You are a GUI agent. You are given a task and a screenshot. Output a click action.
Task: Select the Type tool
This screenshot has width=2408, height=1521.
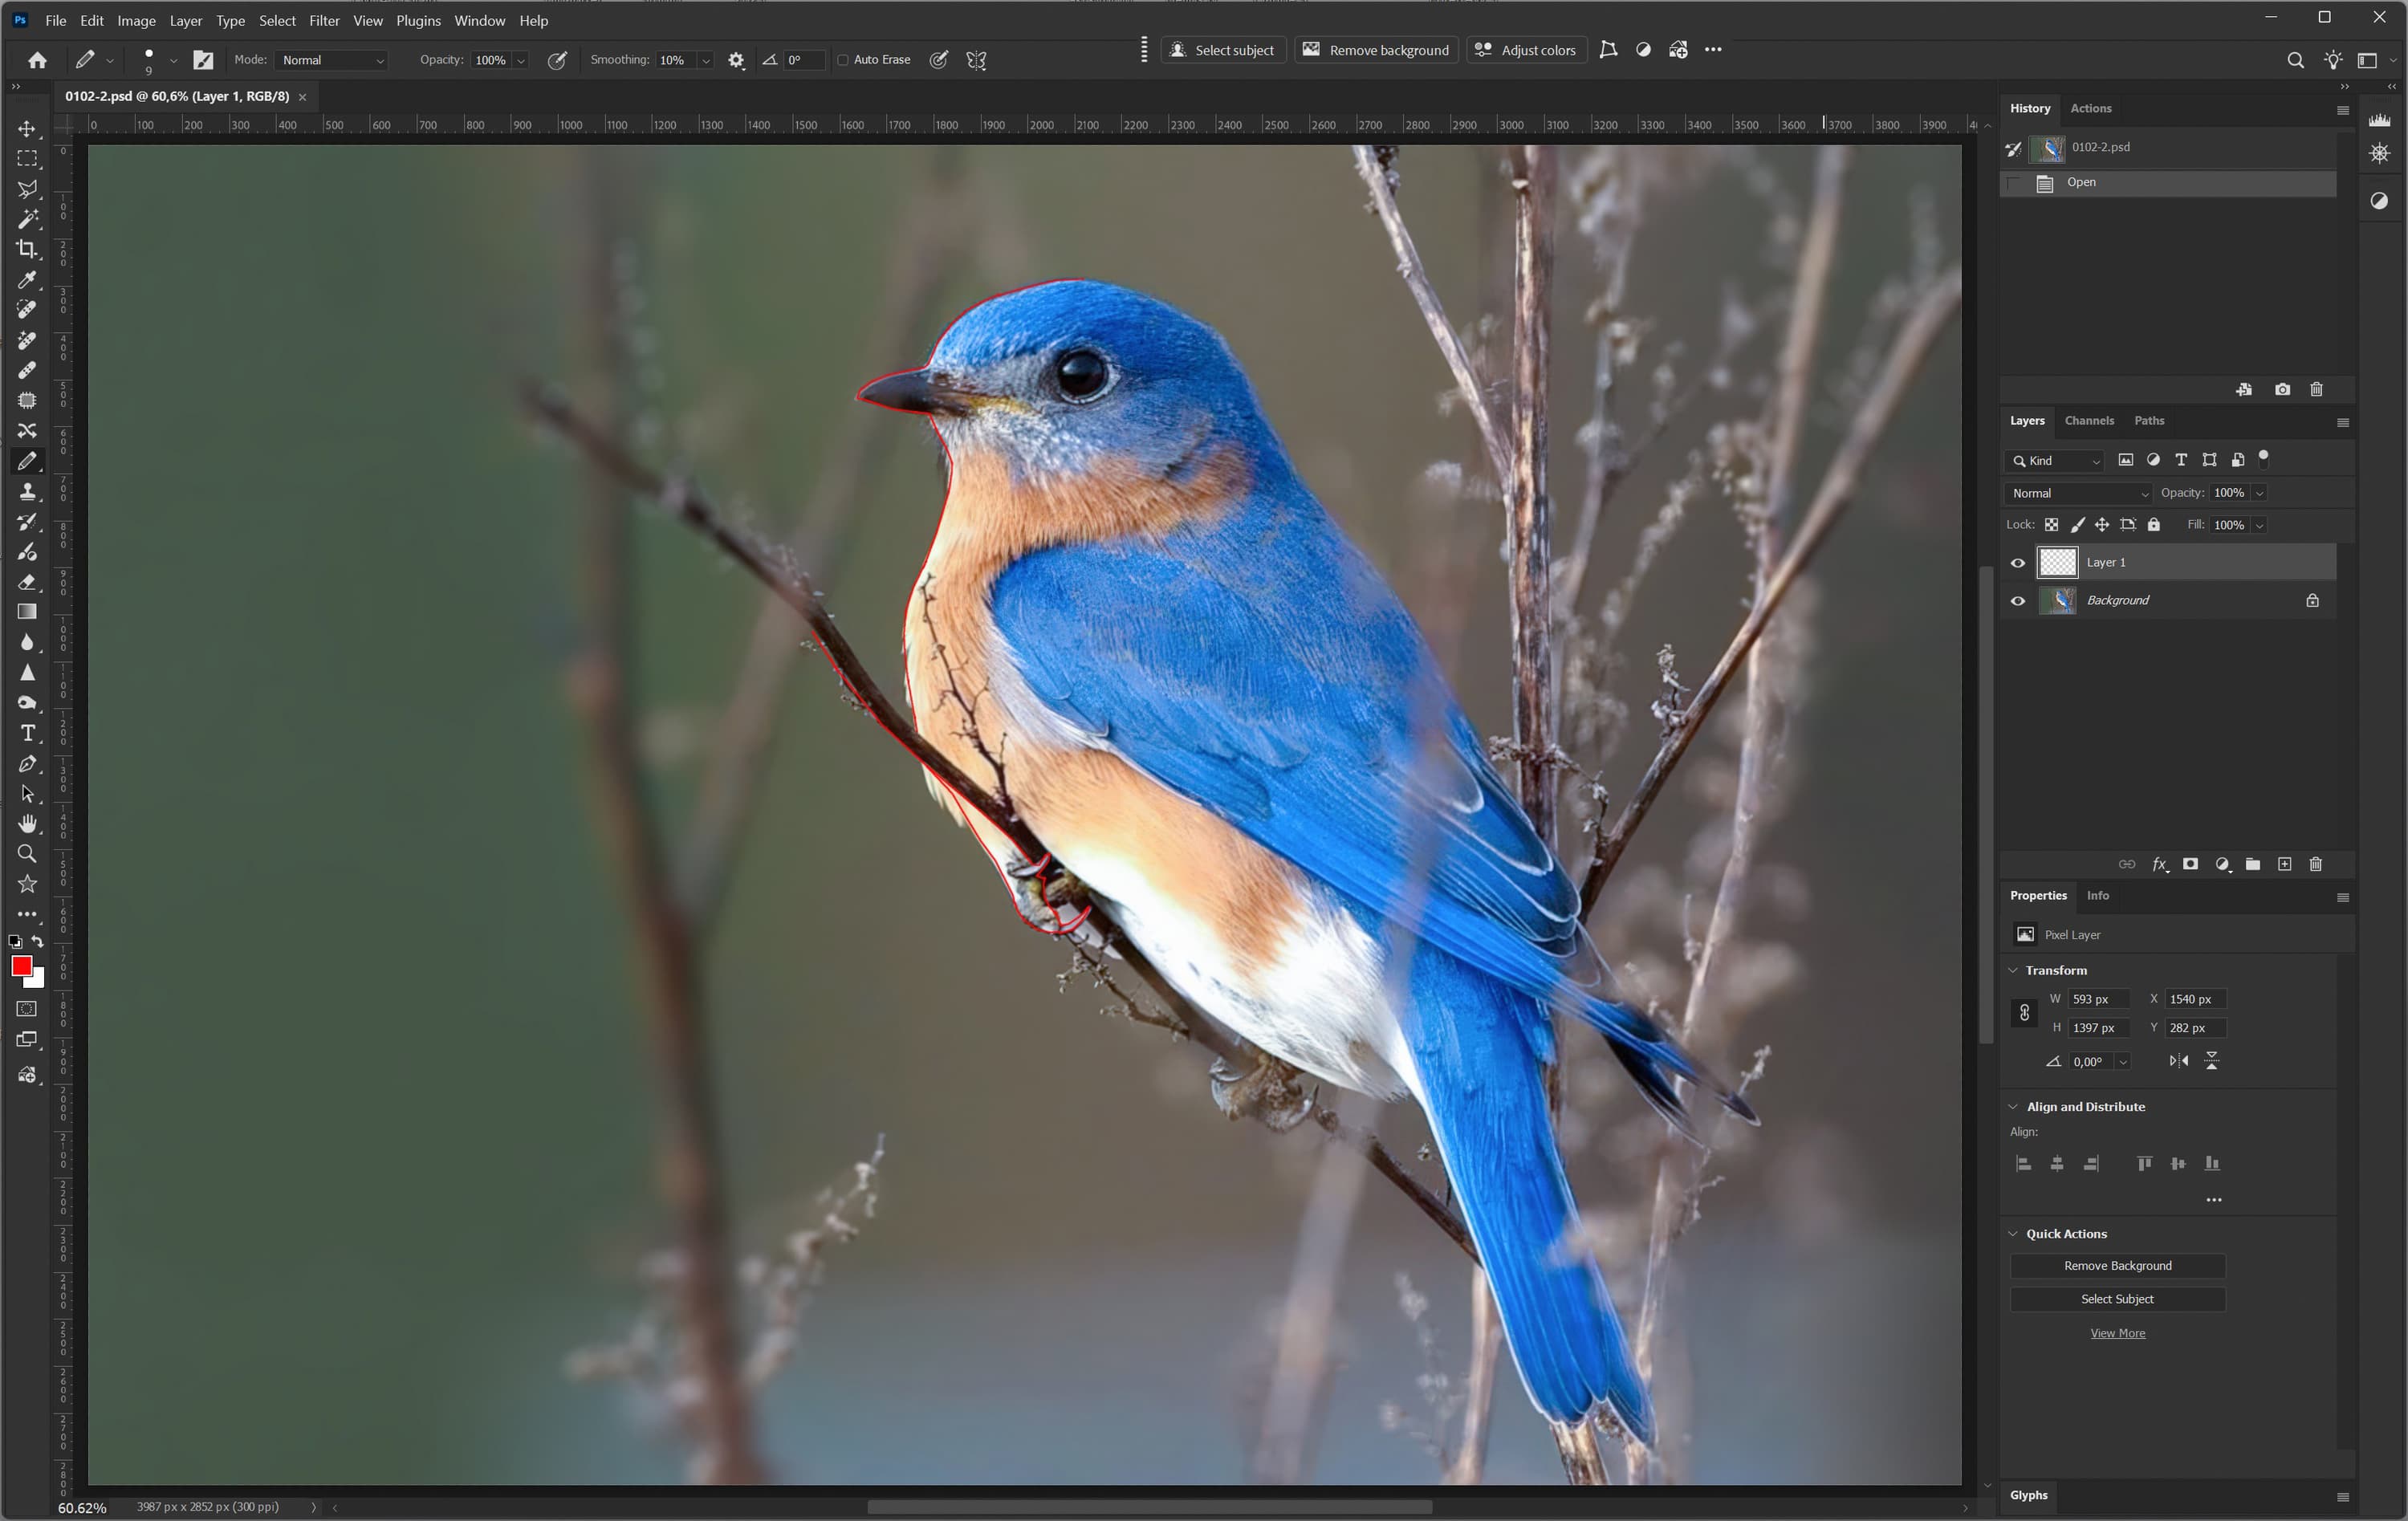pos(27,733)
